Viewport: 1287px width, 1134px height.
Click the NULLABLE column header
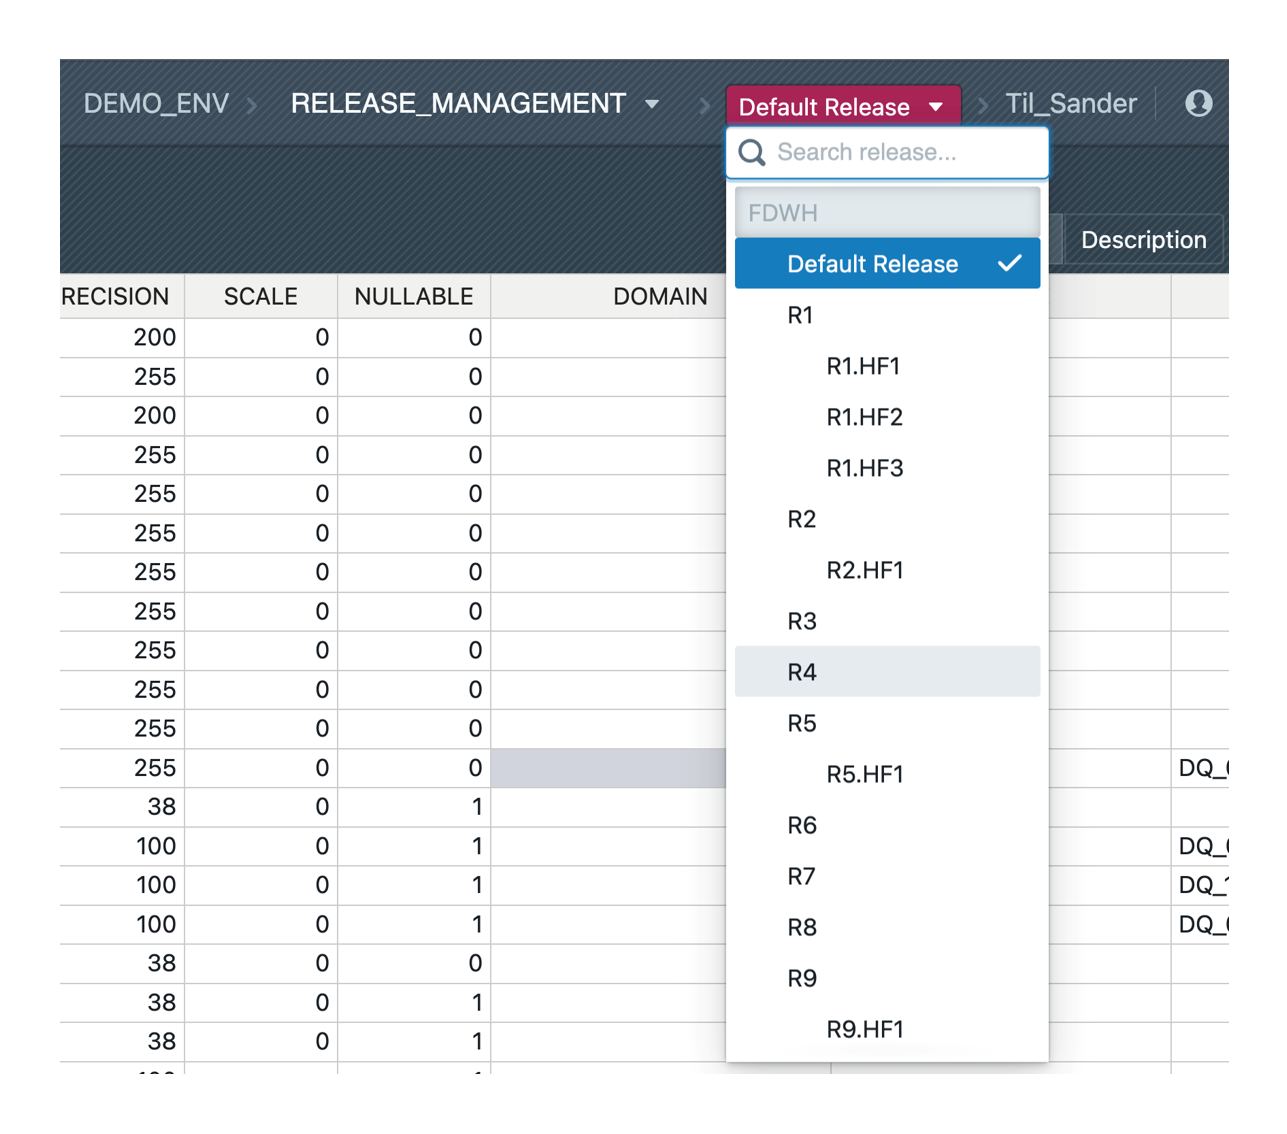(x=413, y=297)
